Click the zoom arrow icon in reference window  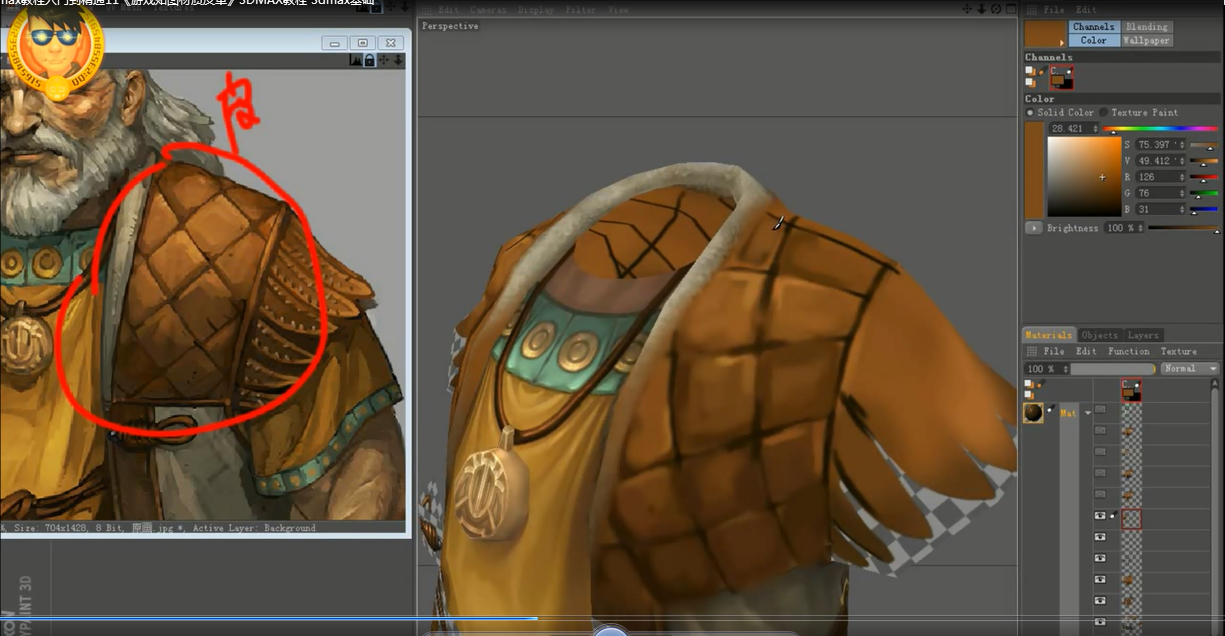tap(398, 61)
